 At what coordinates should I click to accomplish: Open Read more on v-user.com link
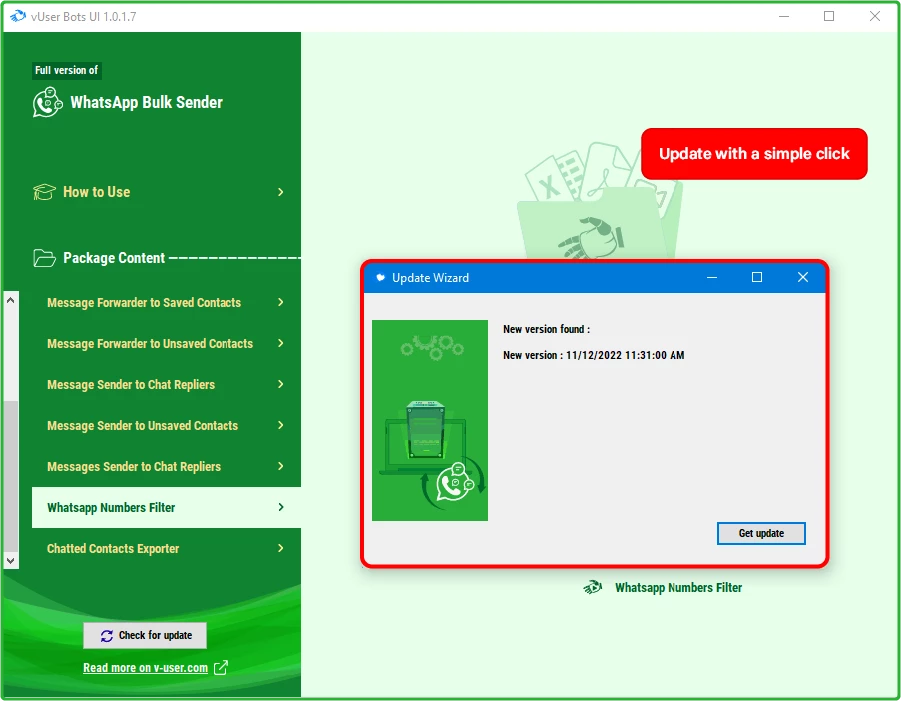point(145,668)
